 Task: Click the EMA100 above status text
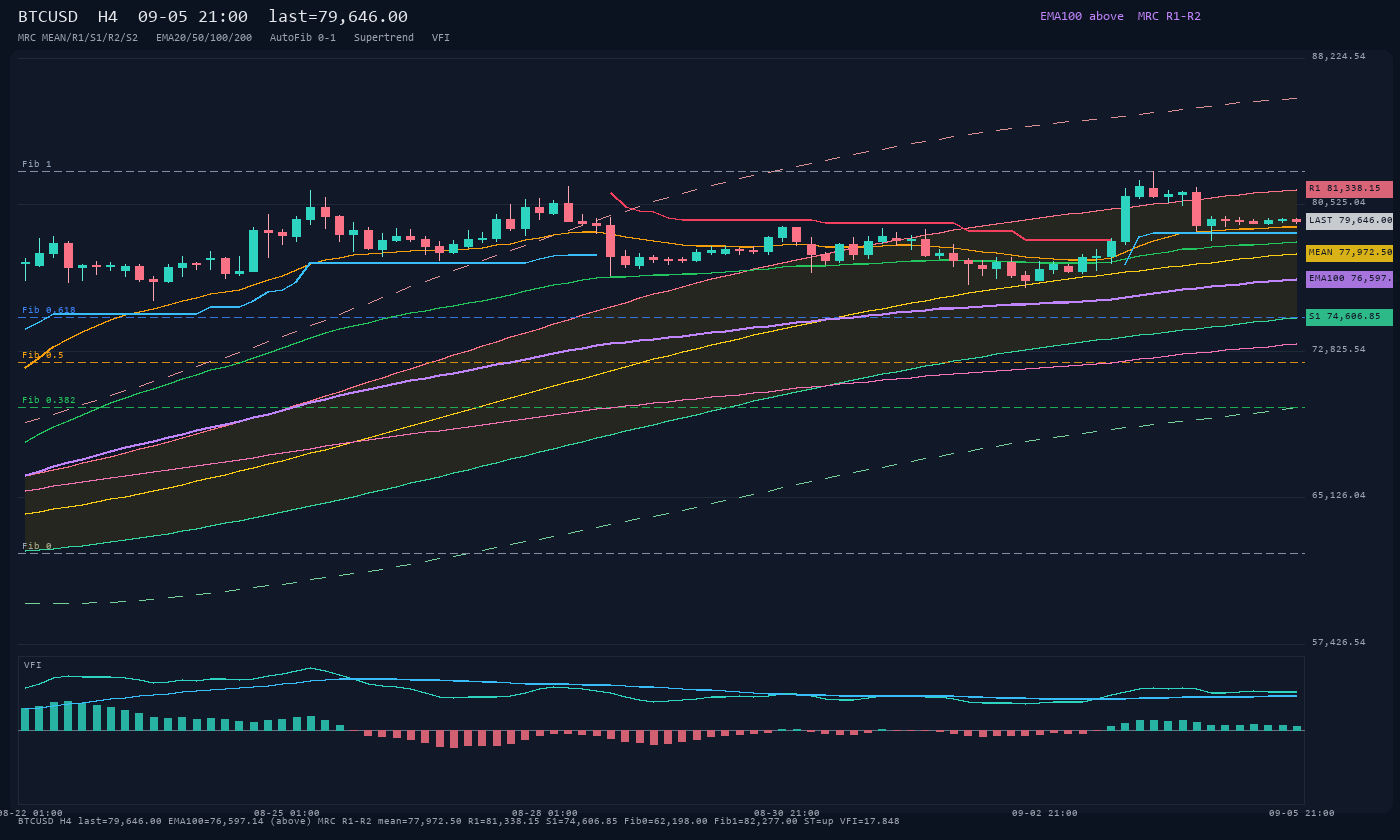(x=1082, y=16)
